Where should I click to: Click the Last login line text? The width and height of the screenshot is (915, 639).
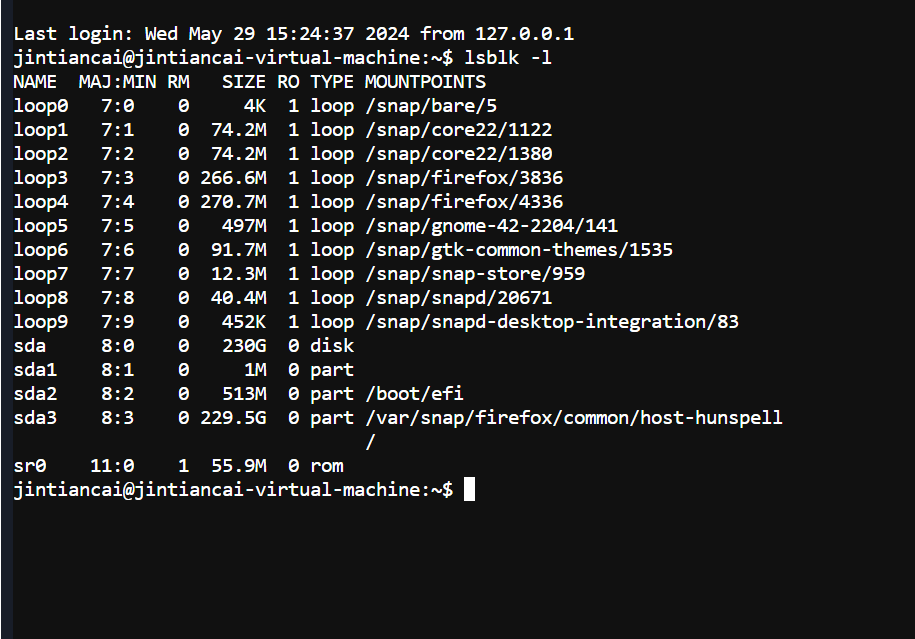coord(294,34)
